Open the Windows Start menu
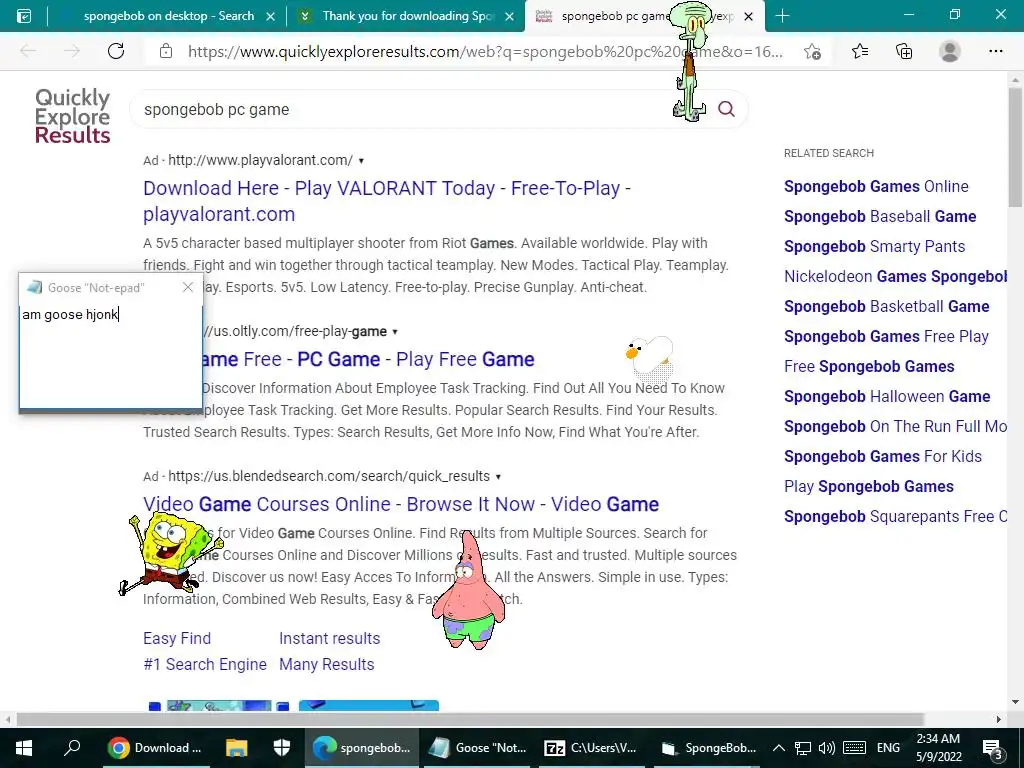This screenshot has width=1024, height=768. click(x=24, y=748)
